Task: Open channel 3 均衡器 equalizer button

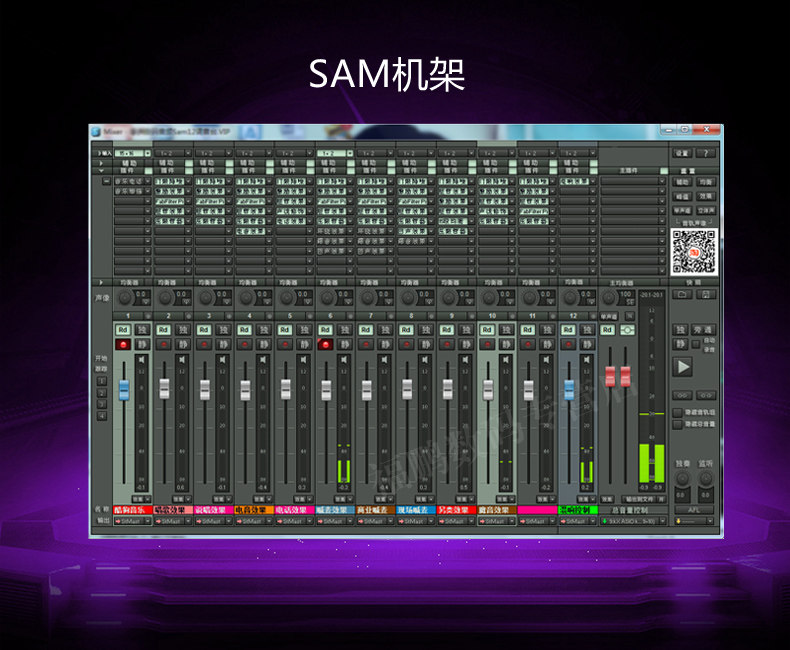Action: [x=207, y=283]
